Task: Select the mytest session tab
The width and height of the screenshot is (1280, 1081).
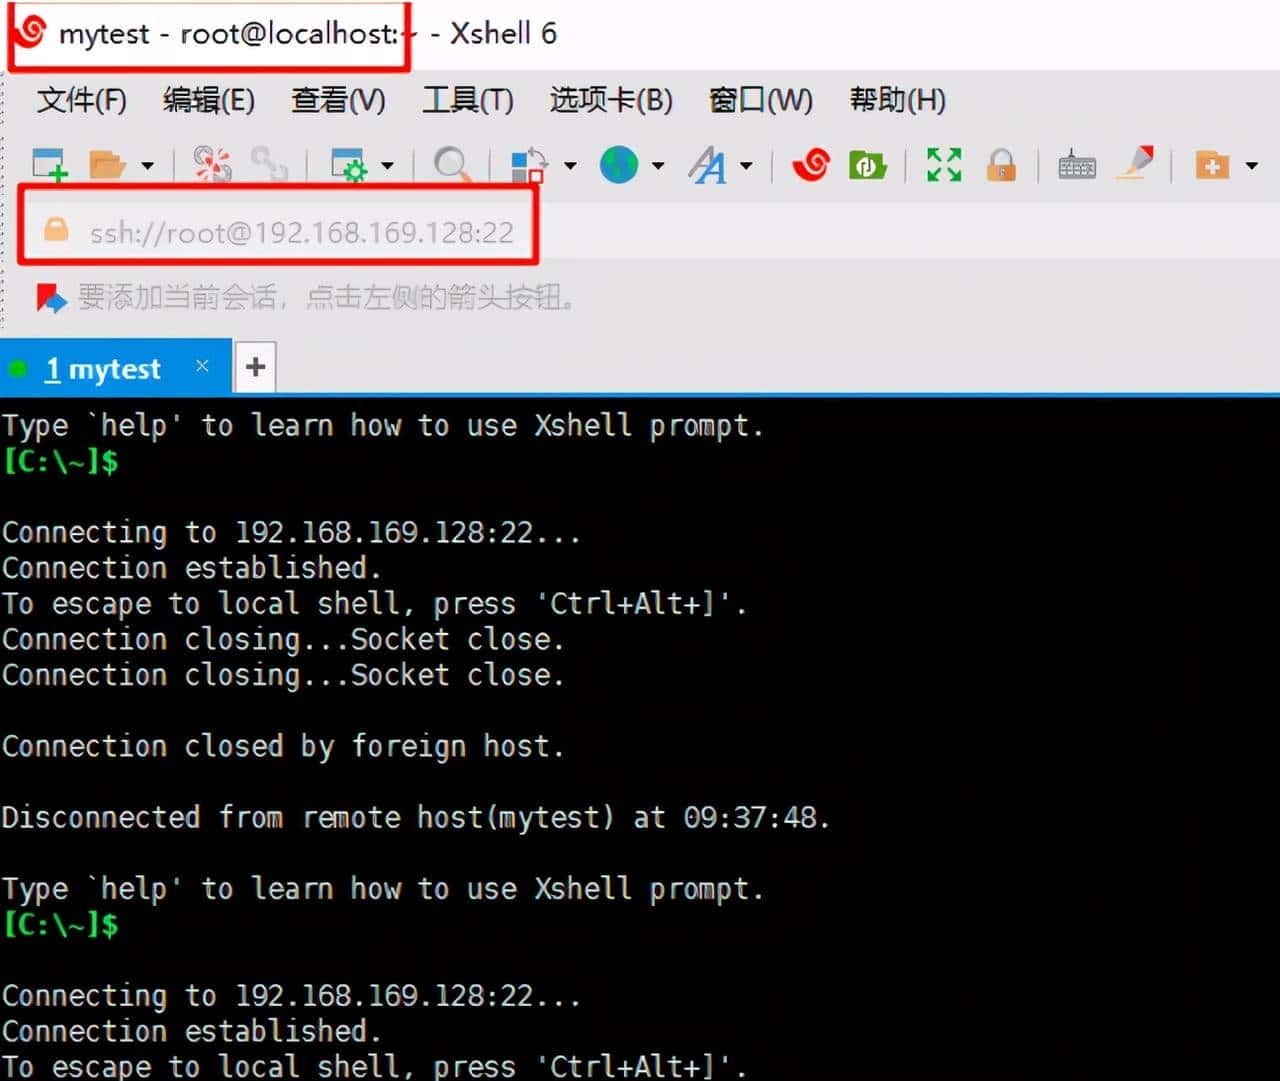Action: pyautogui.click(x=105, y=367)
